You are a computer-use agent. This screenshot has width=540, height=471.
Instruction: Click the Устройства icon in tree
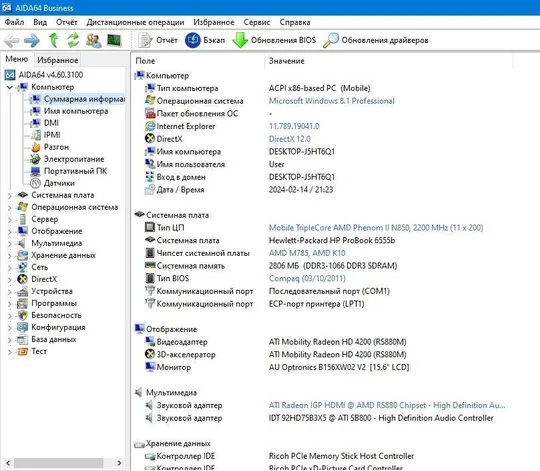pyautogui.click(x=23, y=291)
